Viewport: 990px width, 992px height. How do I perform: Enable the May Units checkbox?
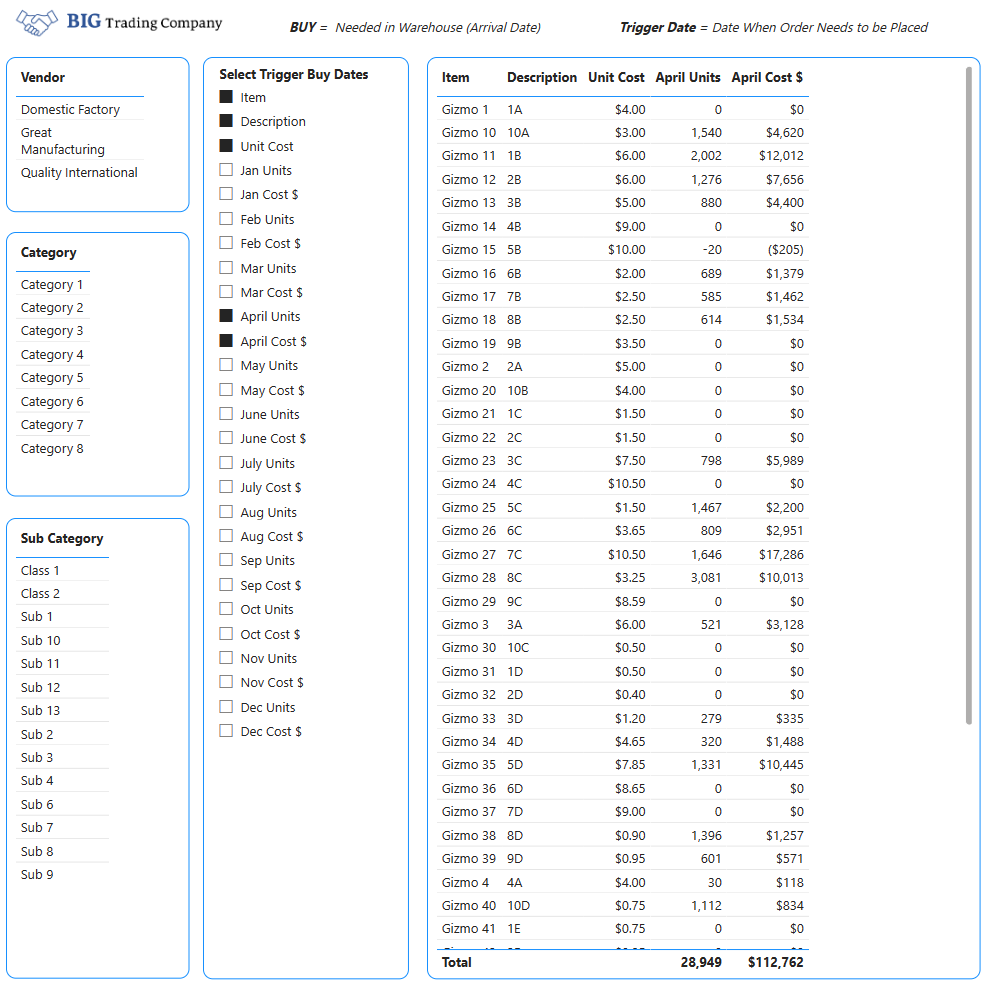(x=226, y=365)
